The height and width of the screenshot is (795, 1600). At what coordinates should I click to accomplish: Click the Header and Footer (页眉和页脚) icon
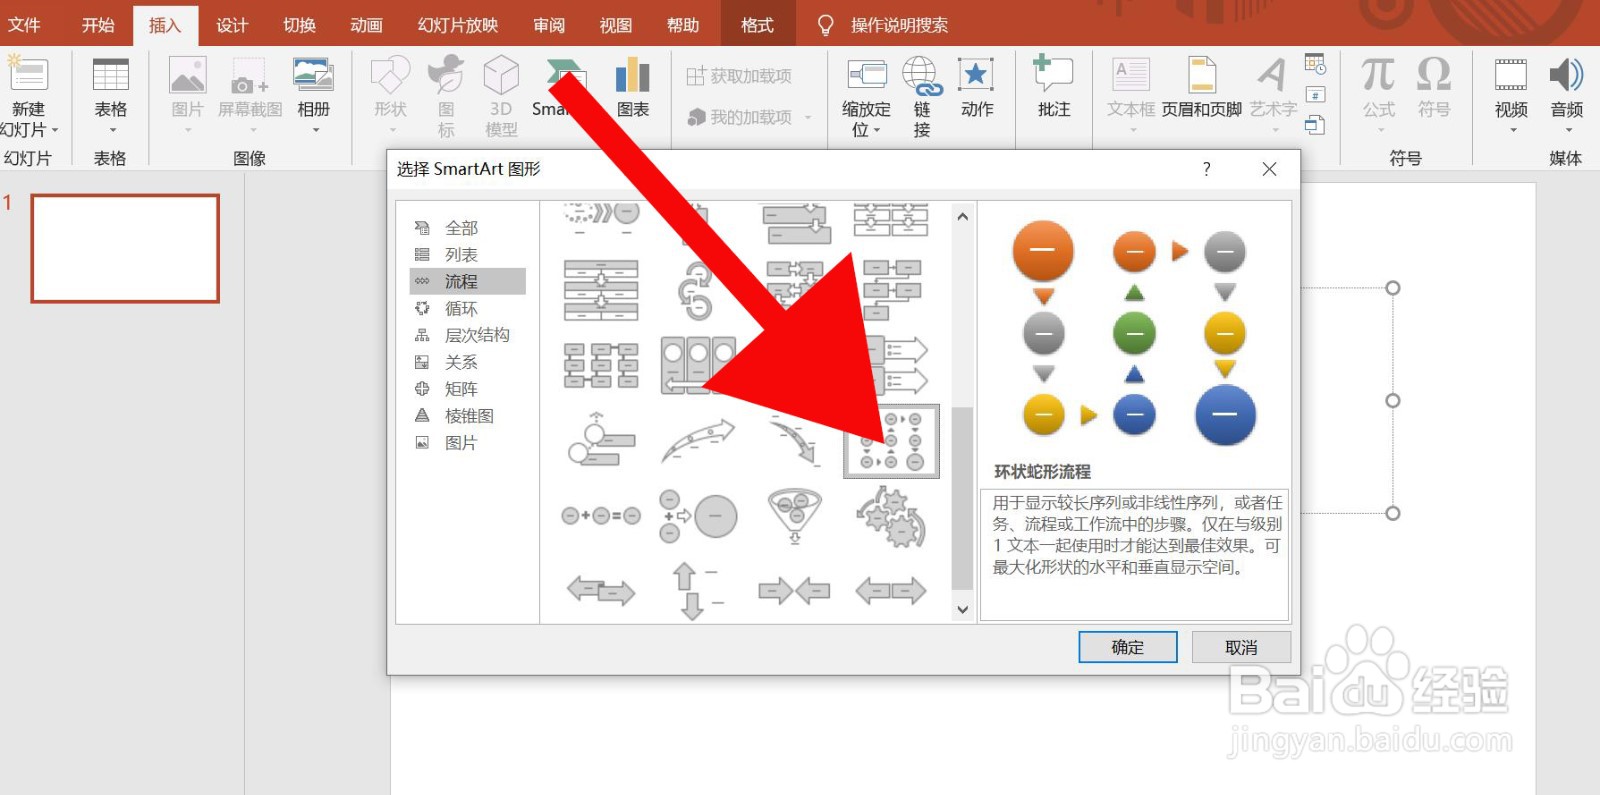click(1202, 75)
